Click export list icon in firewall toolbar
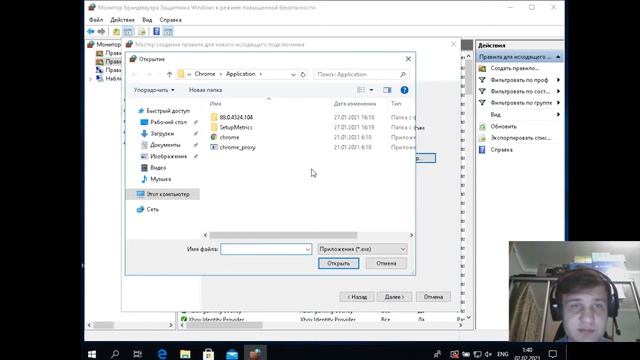This screenshot has width=640, height=360. [x=142, y=31]
